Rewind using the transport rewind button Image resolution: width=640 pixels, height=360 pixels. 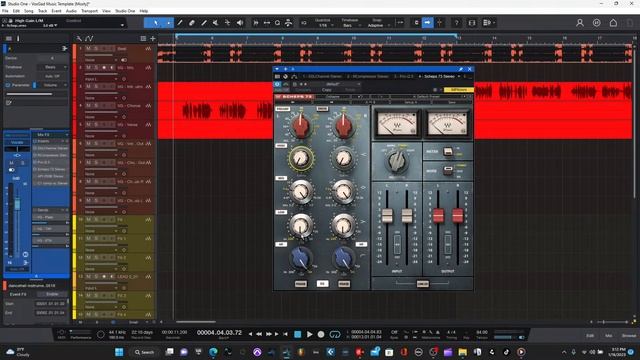[259, 334]
